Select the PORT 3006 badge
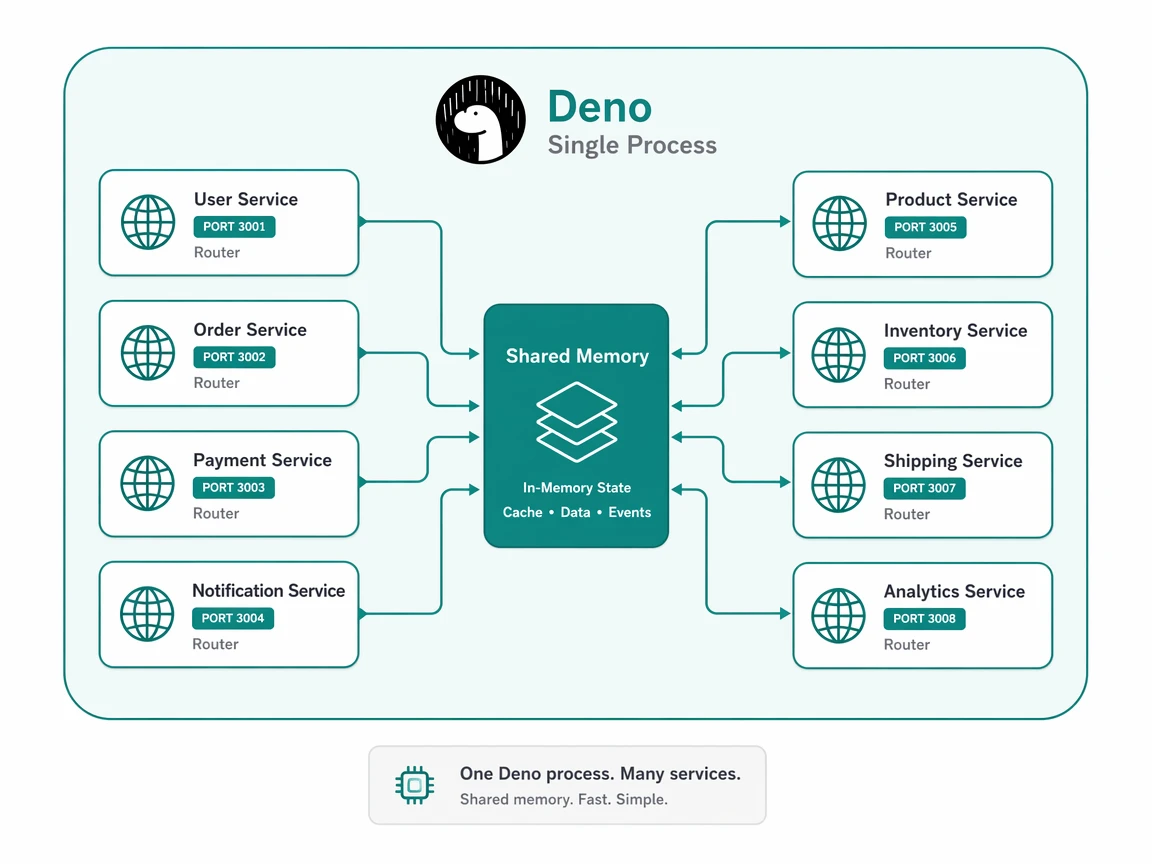Image resolution: width=1152 pixels, height=864 pixels. [x=925, y=358]
